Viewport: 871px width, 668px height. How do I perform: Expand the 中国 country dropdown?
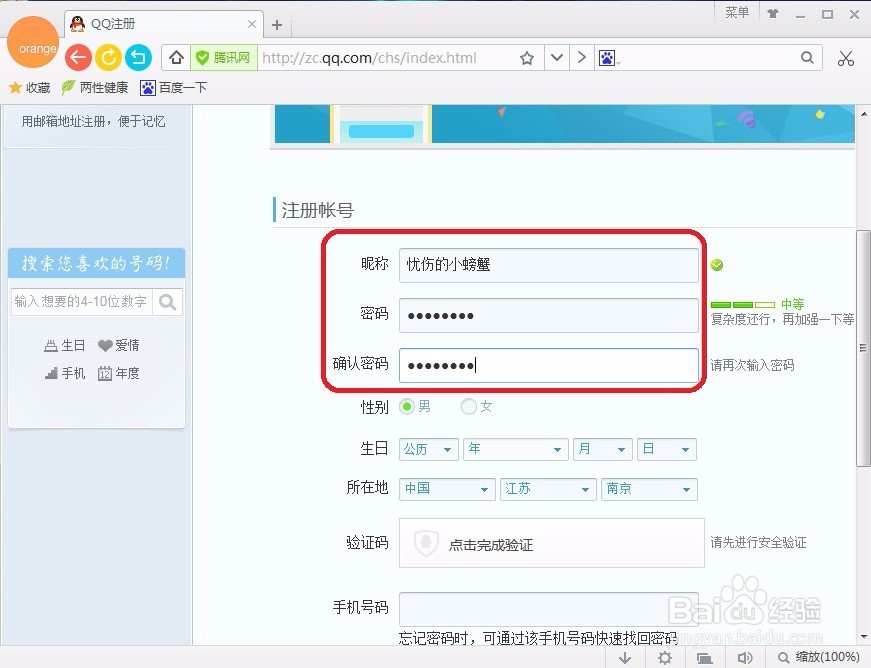click(x=446, y=489)
